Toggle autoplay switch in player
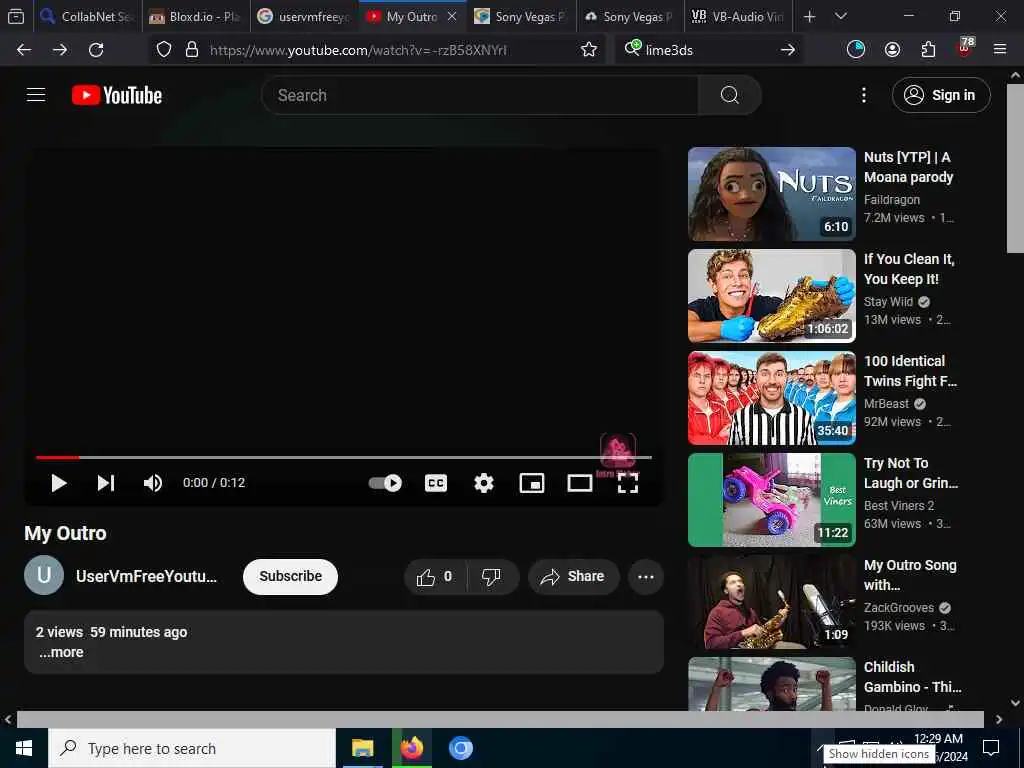 [385, 483]
